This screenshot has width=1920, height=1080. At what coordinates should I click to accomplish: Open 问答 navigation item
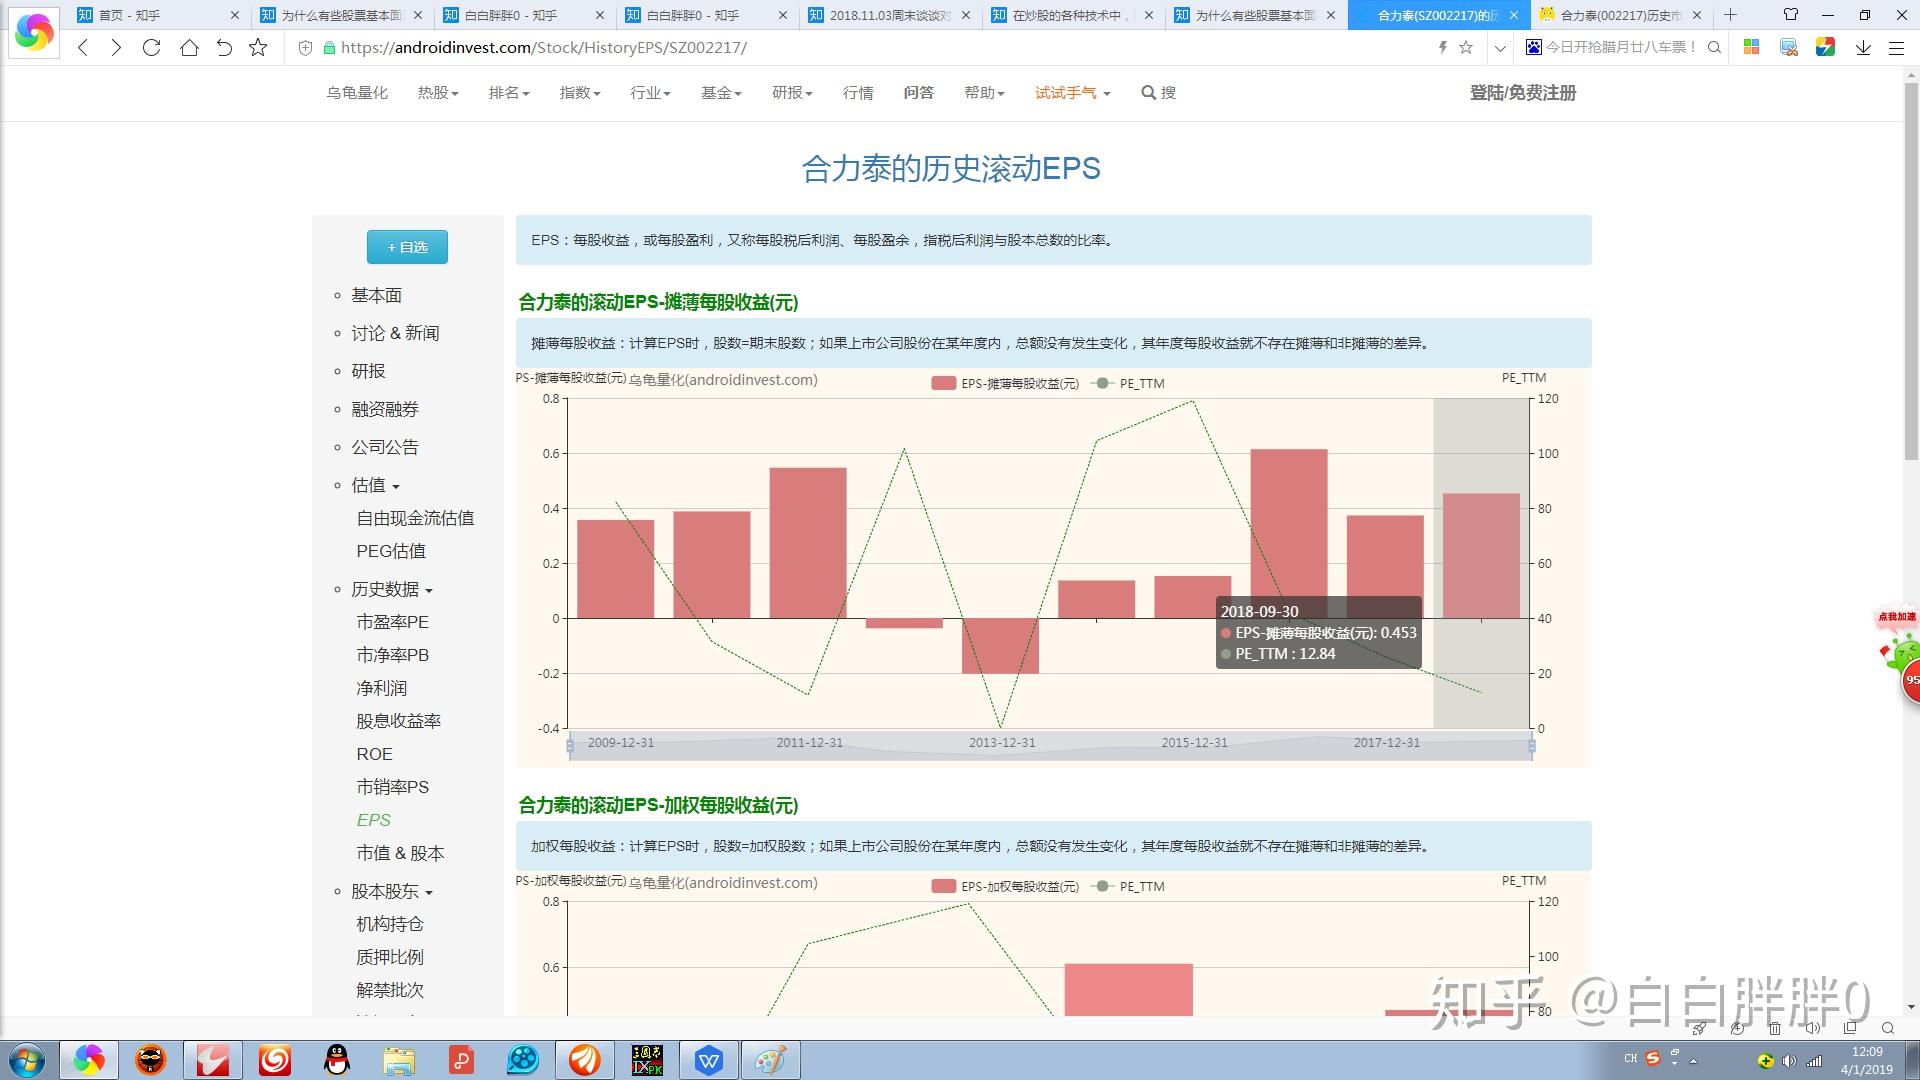tap(918, 93)
